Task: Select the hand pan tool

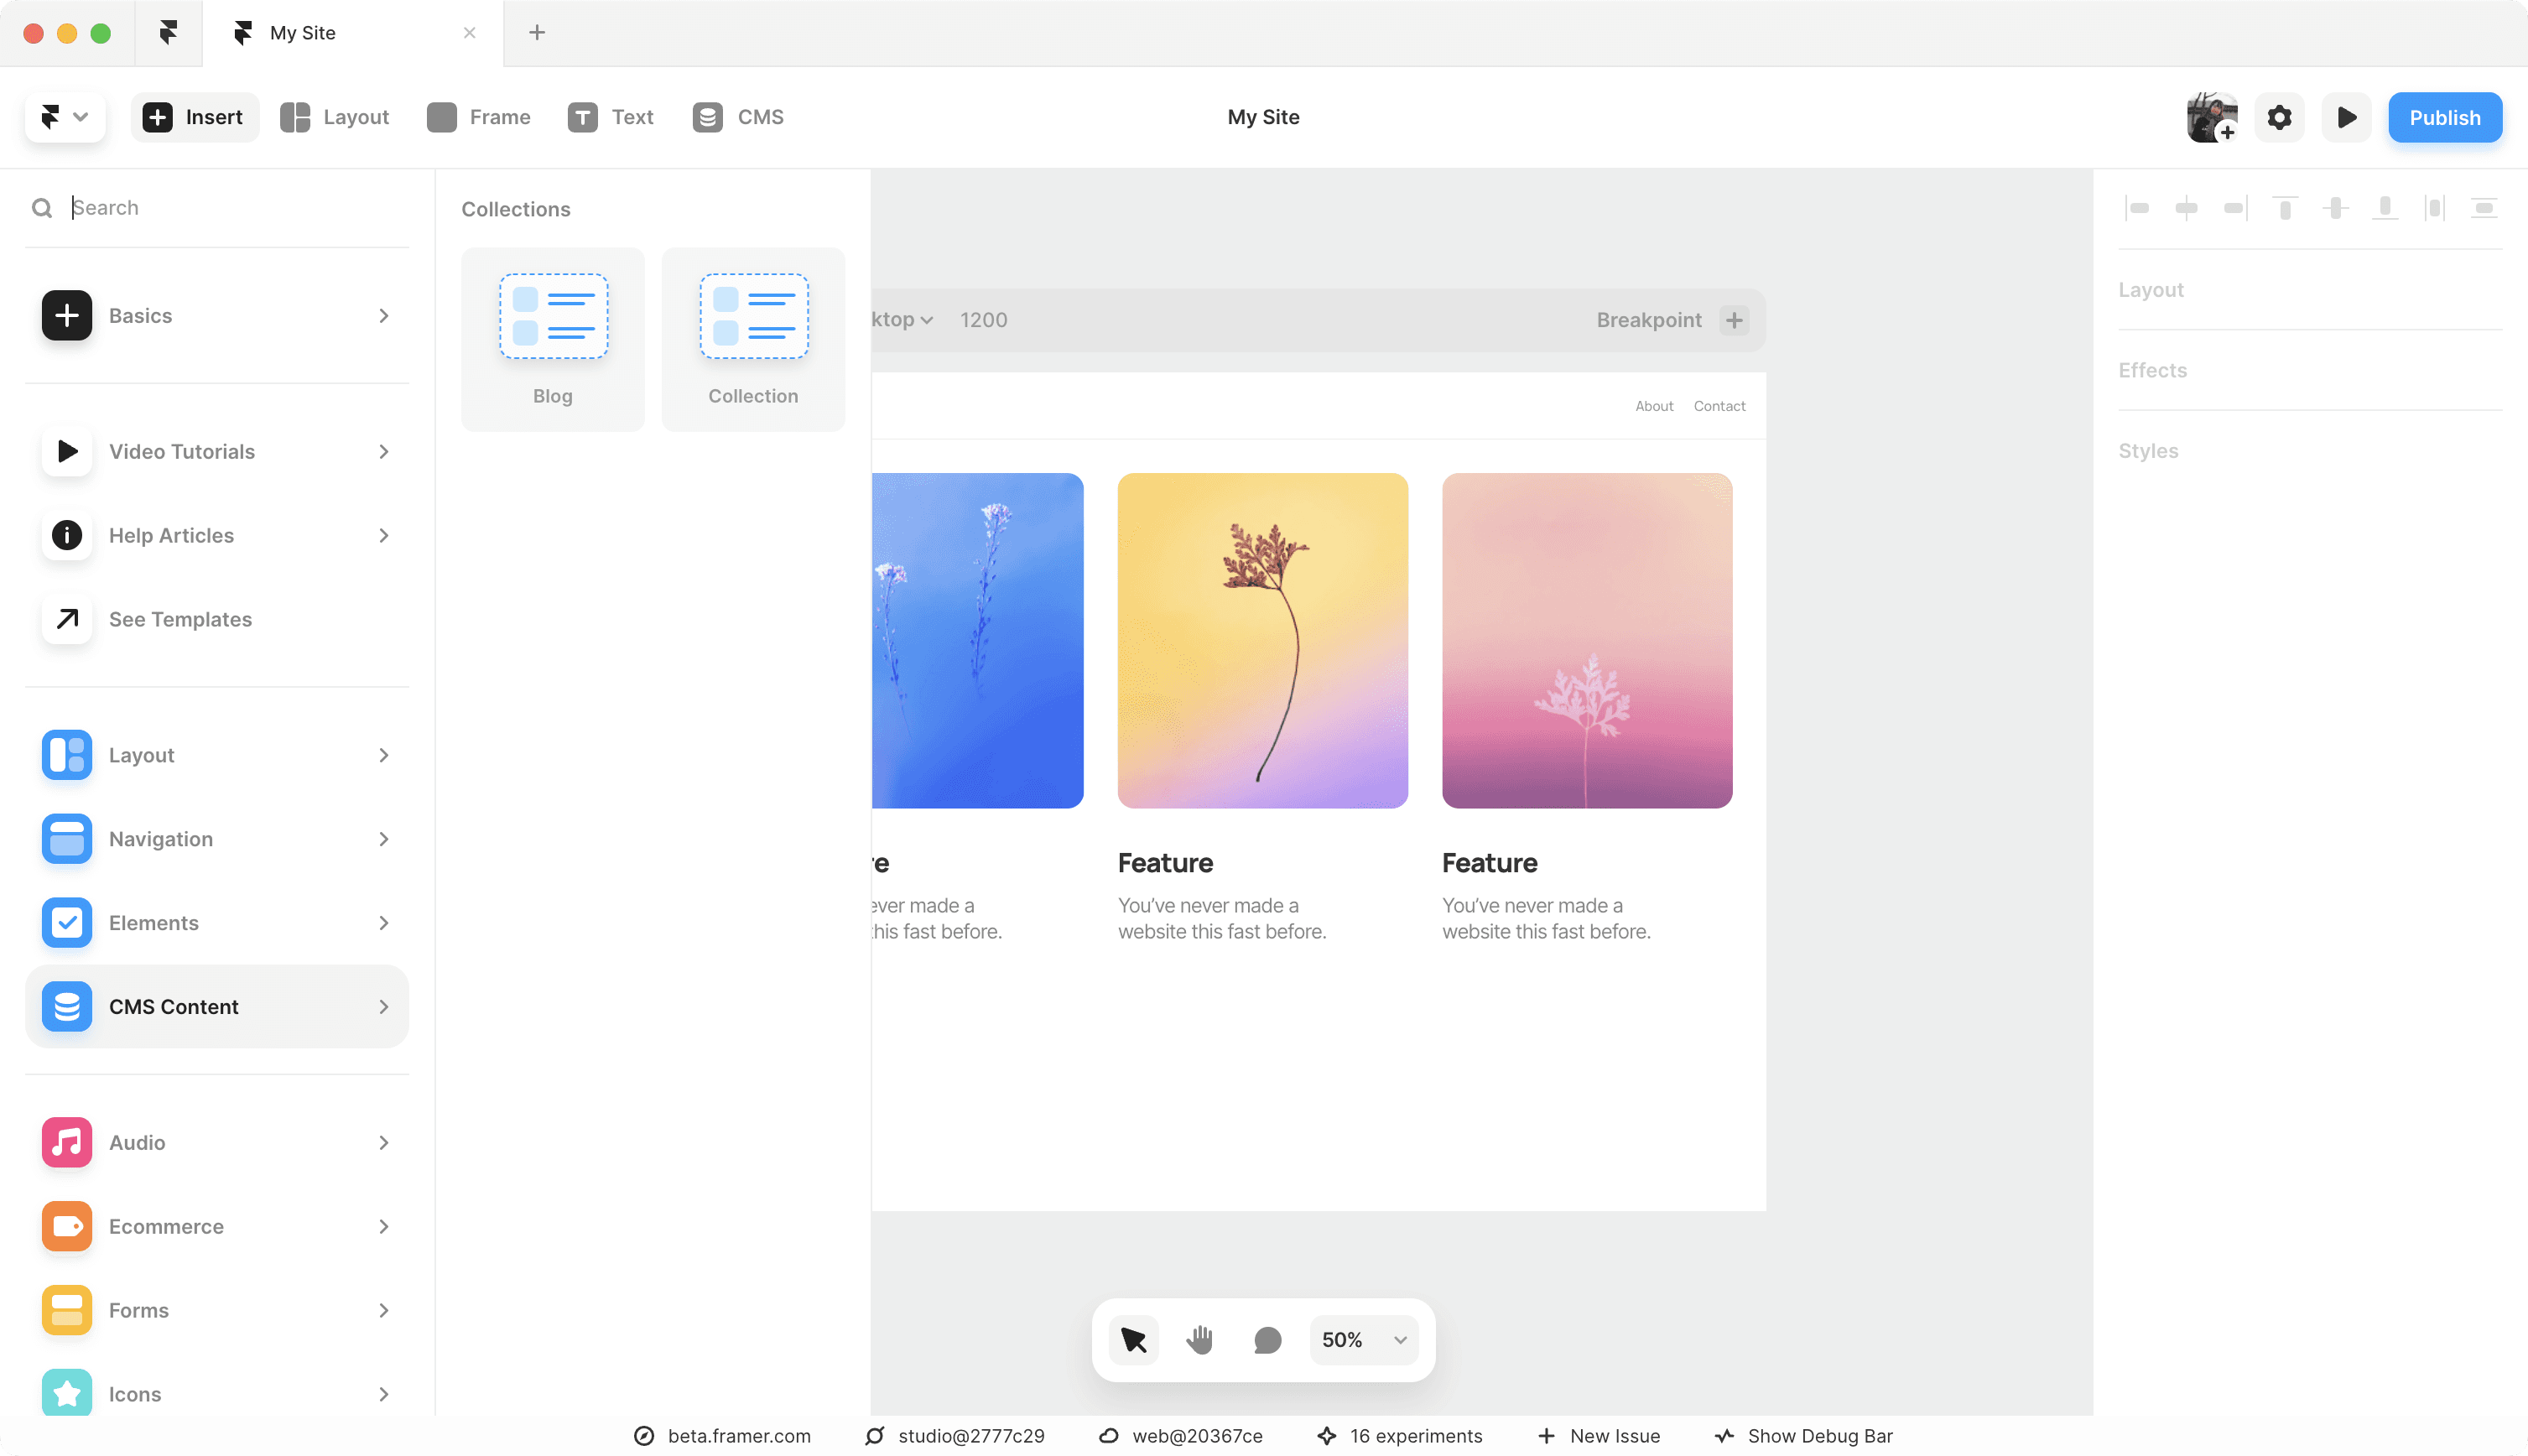Action: point(1199,1340)
